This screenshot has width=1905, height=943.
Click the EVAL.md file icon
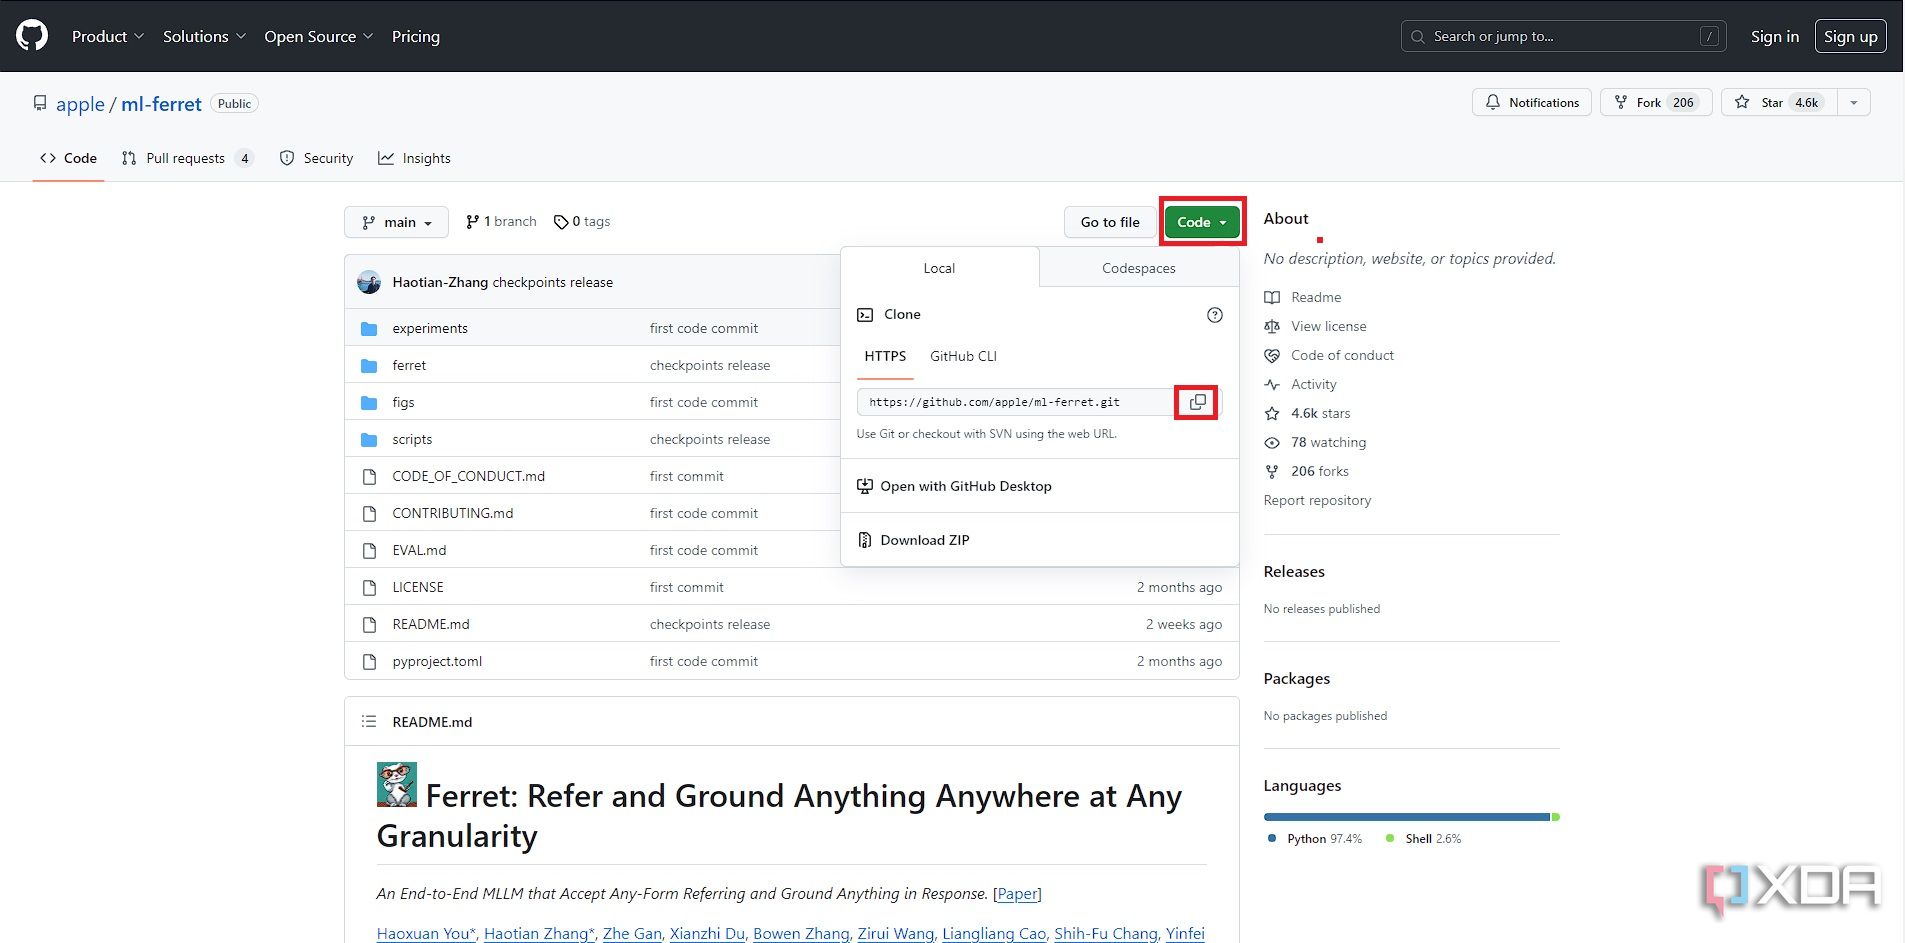click(x=369, y=550)
